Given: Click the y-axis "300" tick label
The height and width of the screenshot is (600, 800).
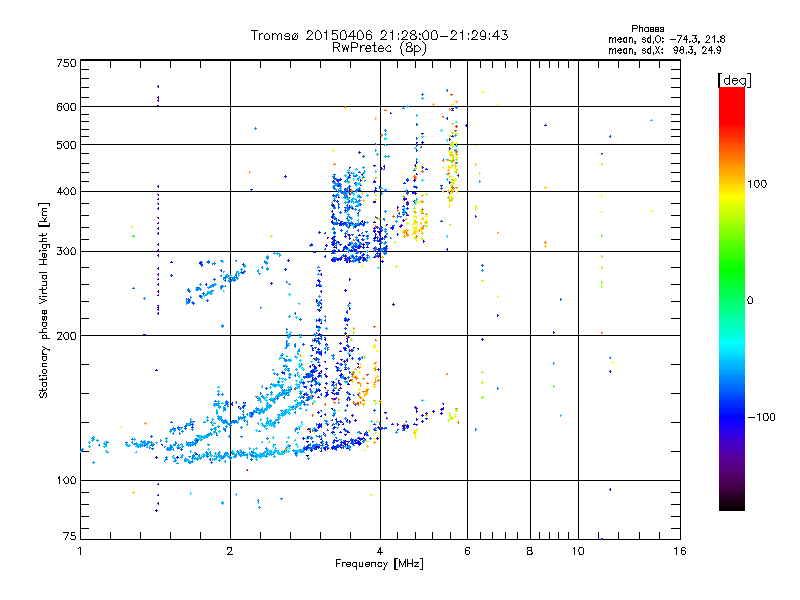Looking at the screenshot, I should click(x=66, y=252).
